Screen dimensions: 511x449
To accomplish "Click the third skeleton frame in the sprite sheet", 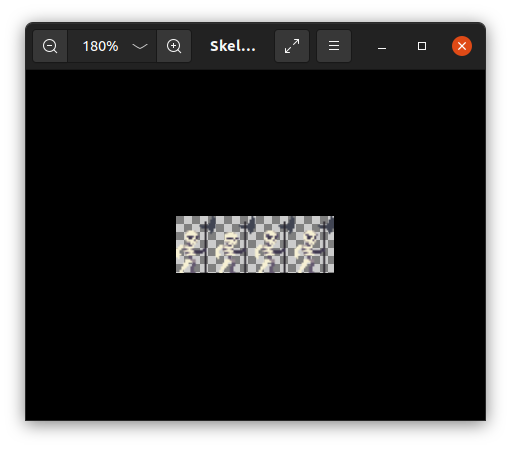I will click(x=275, y=244).
